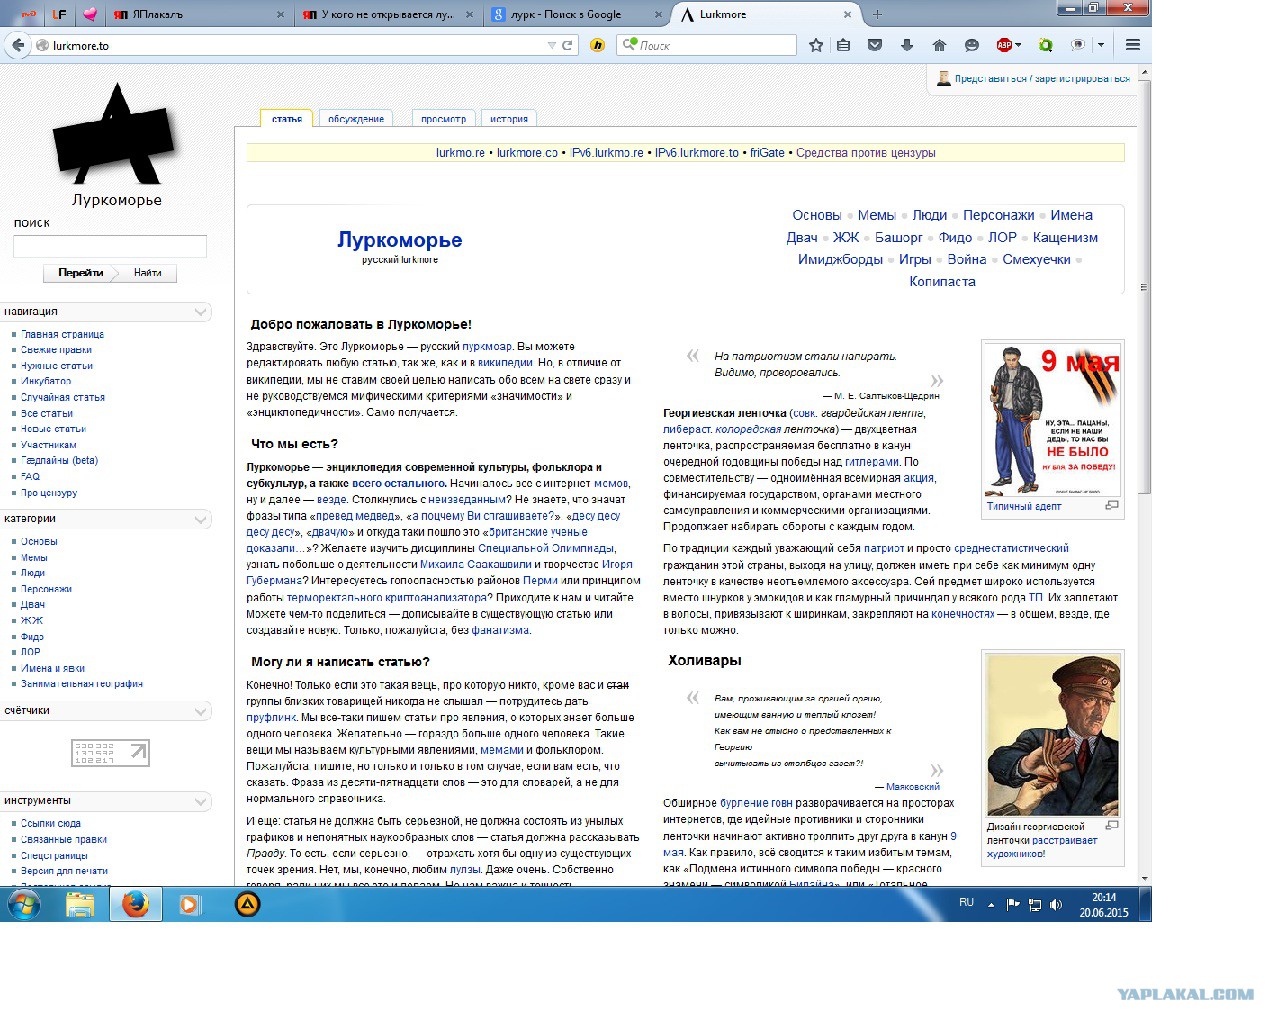
Task: Click the green extension icon next to ABP
Action: (x=1046, y=45)
